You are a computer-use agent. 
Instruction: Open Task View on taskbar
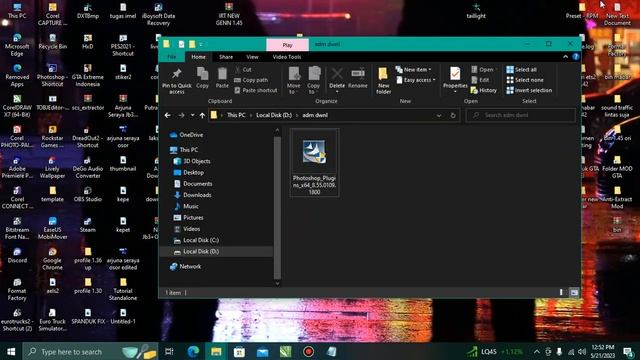tap(169, 351)
